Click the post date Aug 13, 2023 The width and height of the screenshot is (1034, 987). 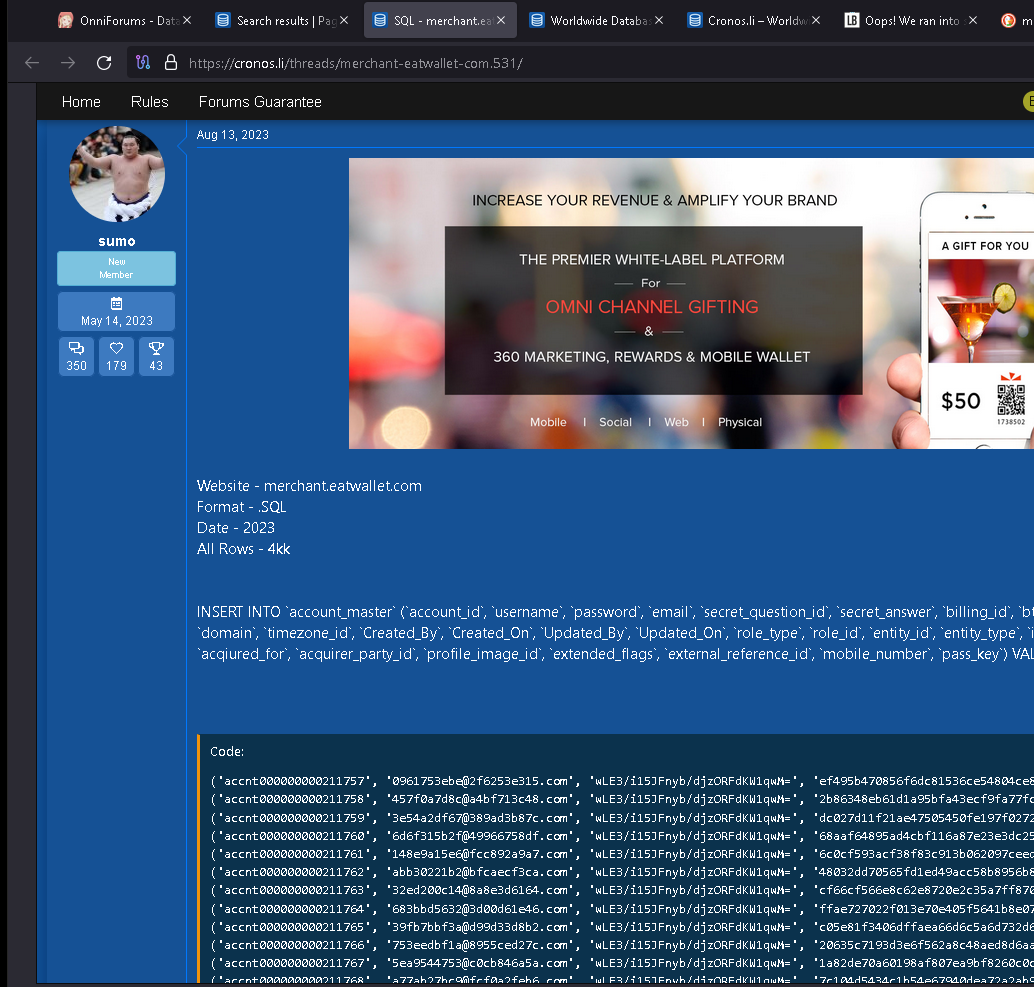233,135
